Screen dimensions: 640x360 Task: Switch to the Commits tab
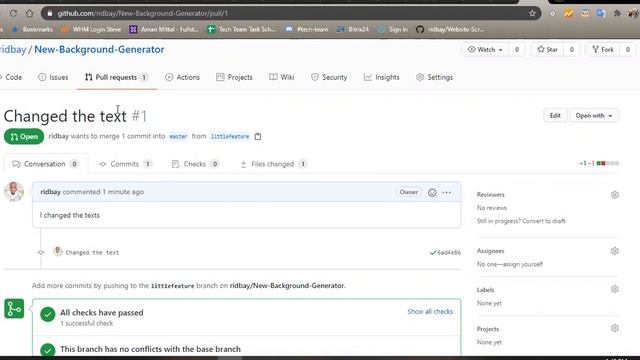pos(125,164)
